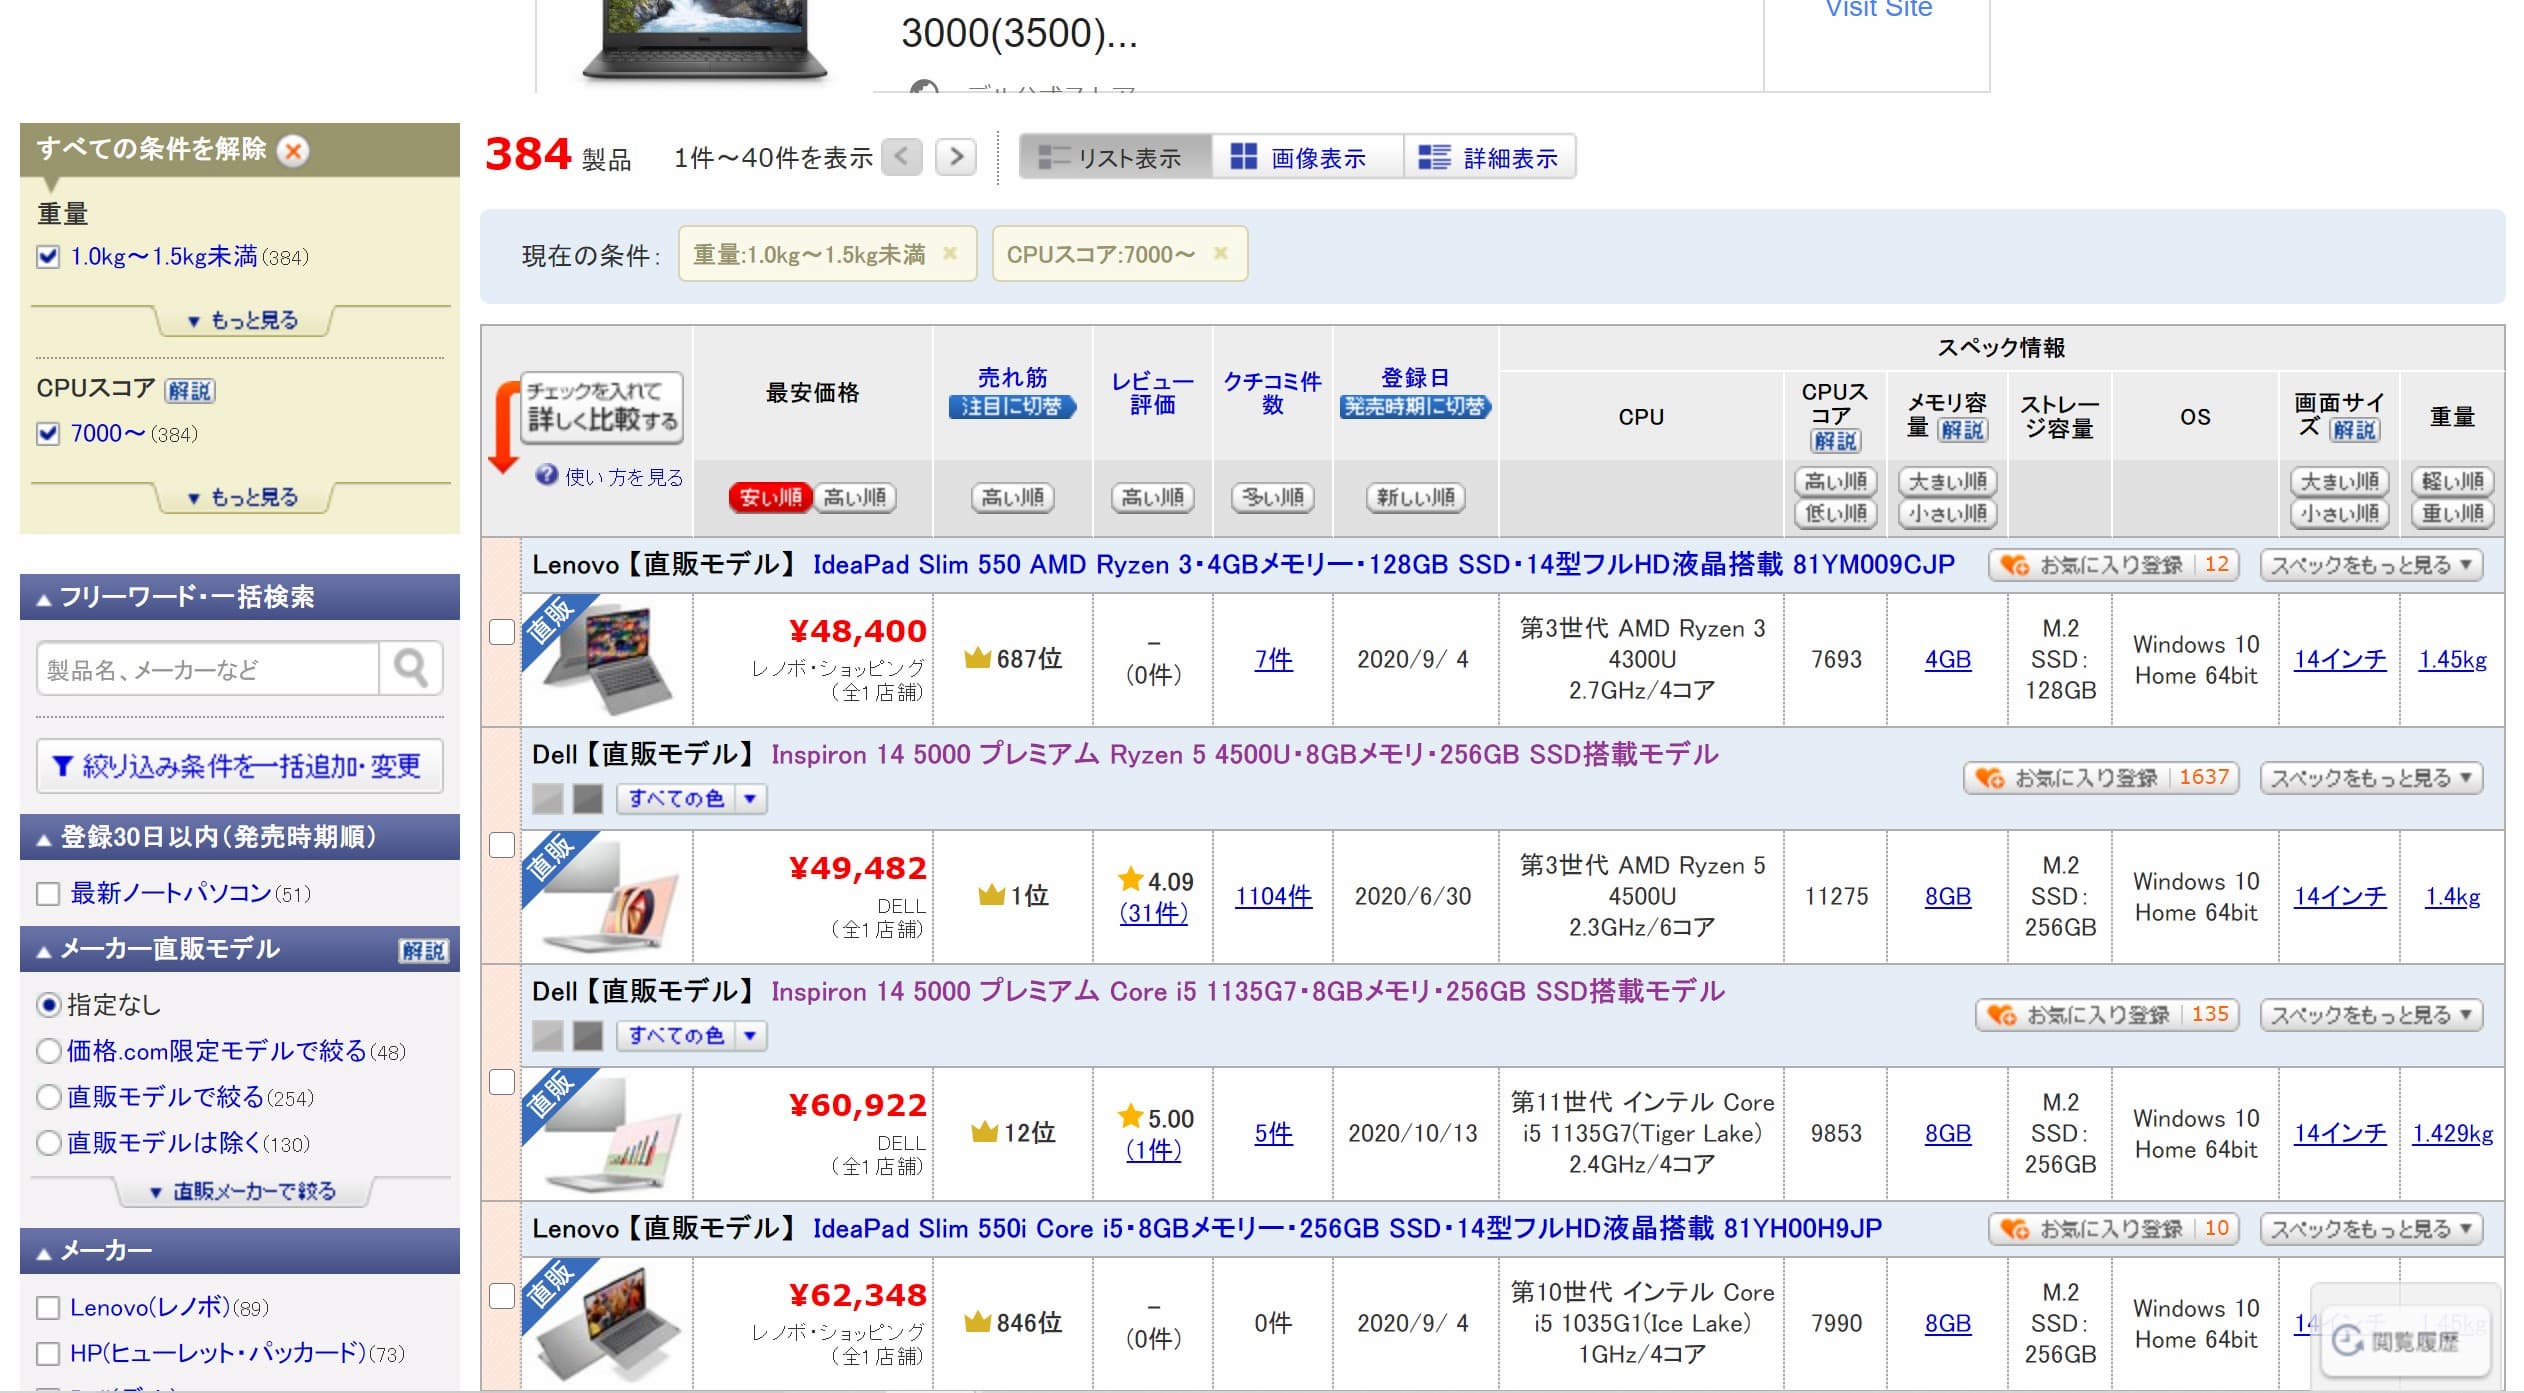Expand スペックをもっと見る for Inspiron Ryzen 5

click(2371, 778)
